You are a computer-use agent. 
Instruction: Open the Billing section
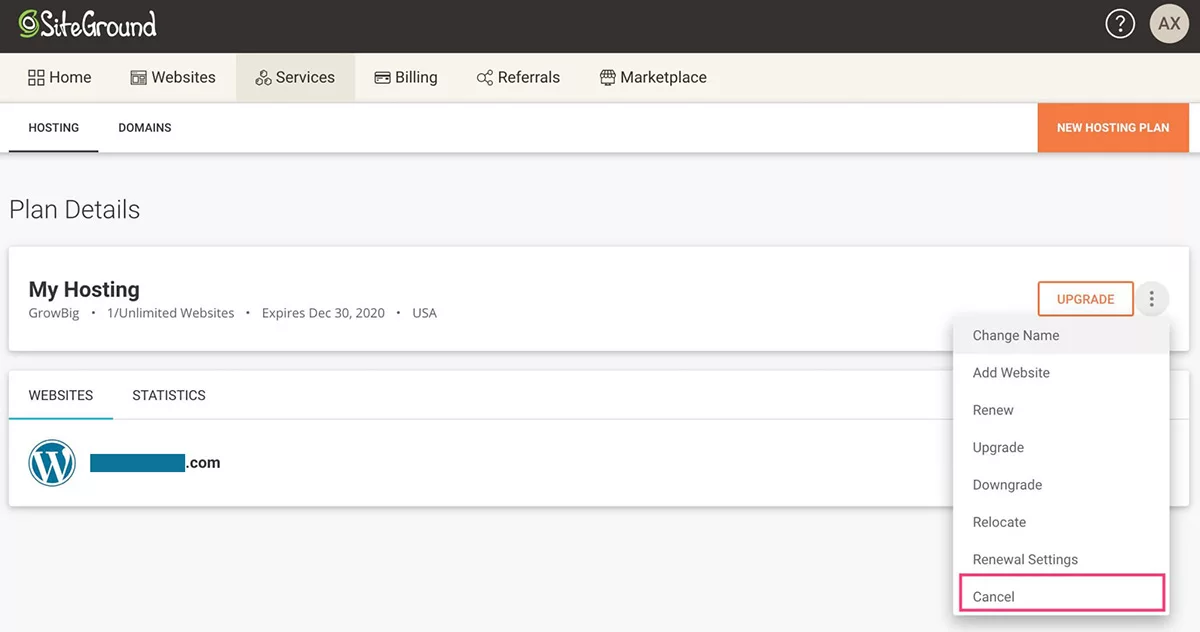click(x=405, y=77)
